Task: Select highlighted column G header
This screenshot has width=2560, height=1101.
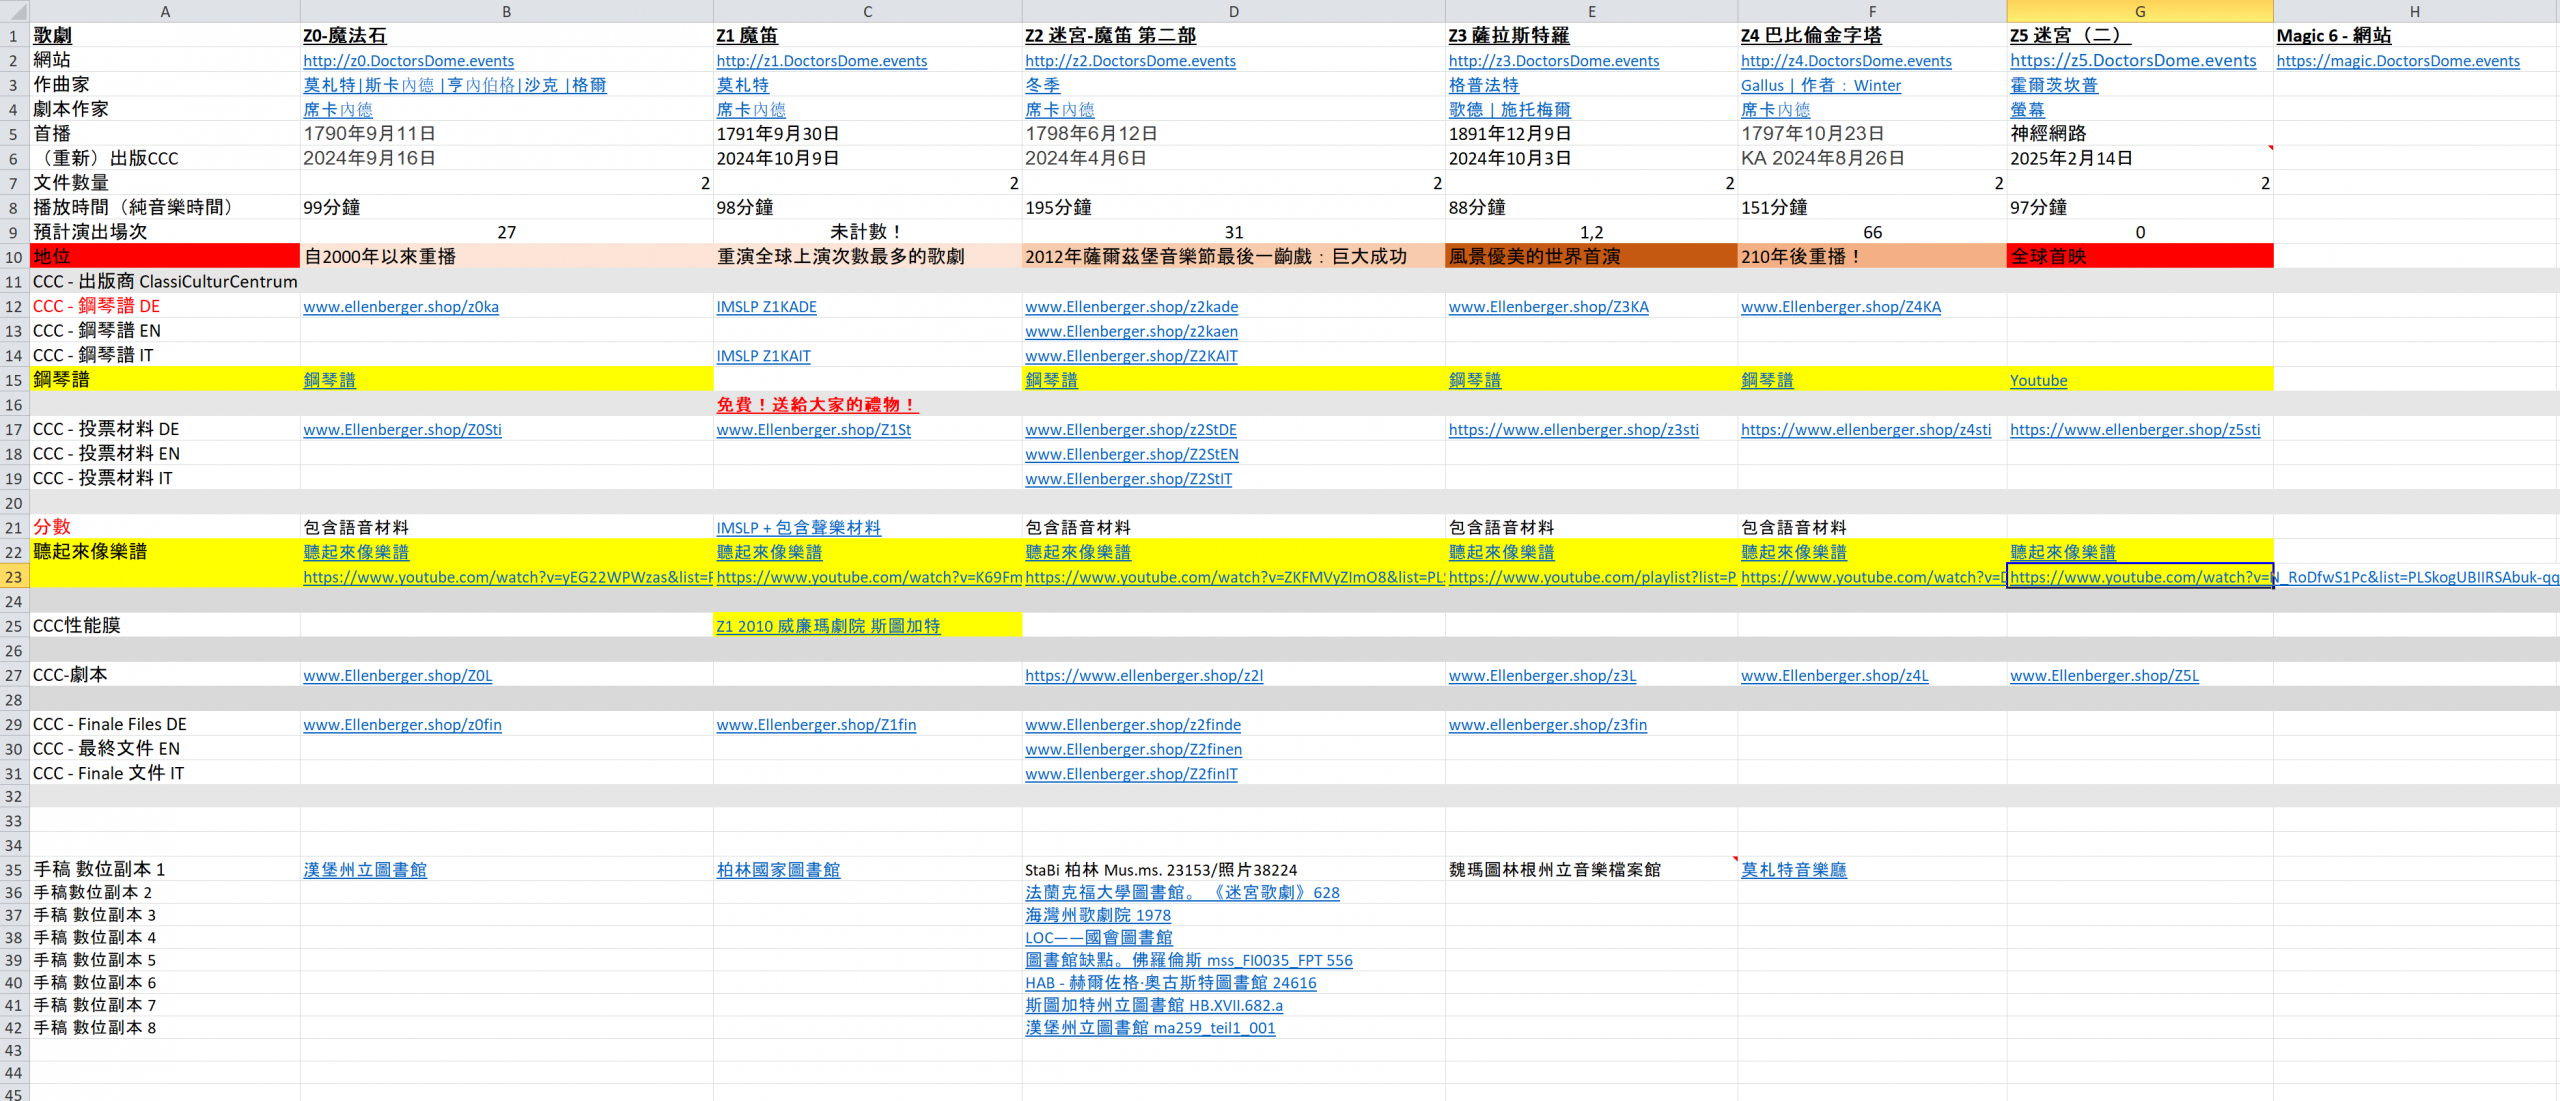Action: point(2140,11)
